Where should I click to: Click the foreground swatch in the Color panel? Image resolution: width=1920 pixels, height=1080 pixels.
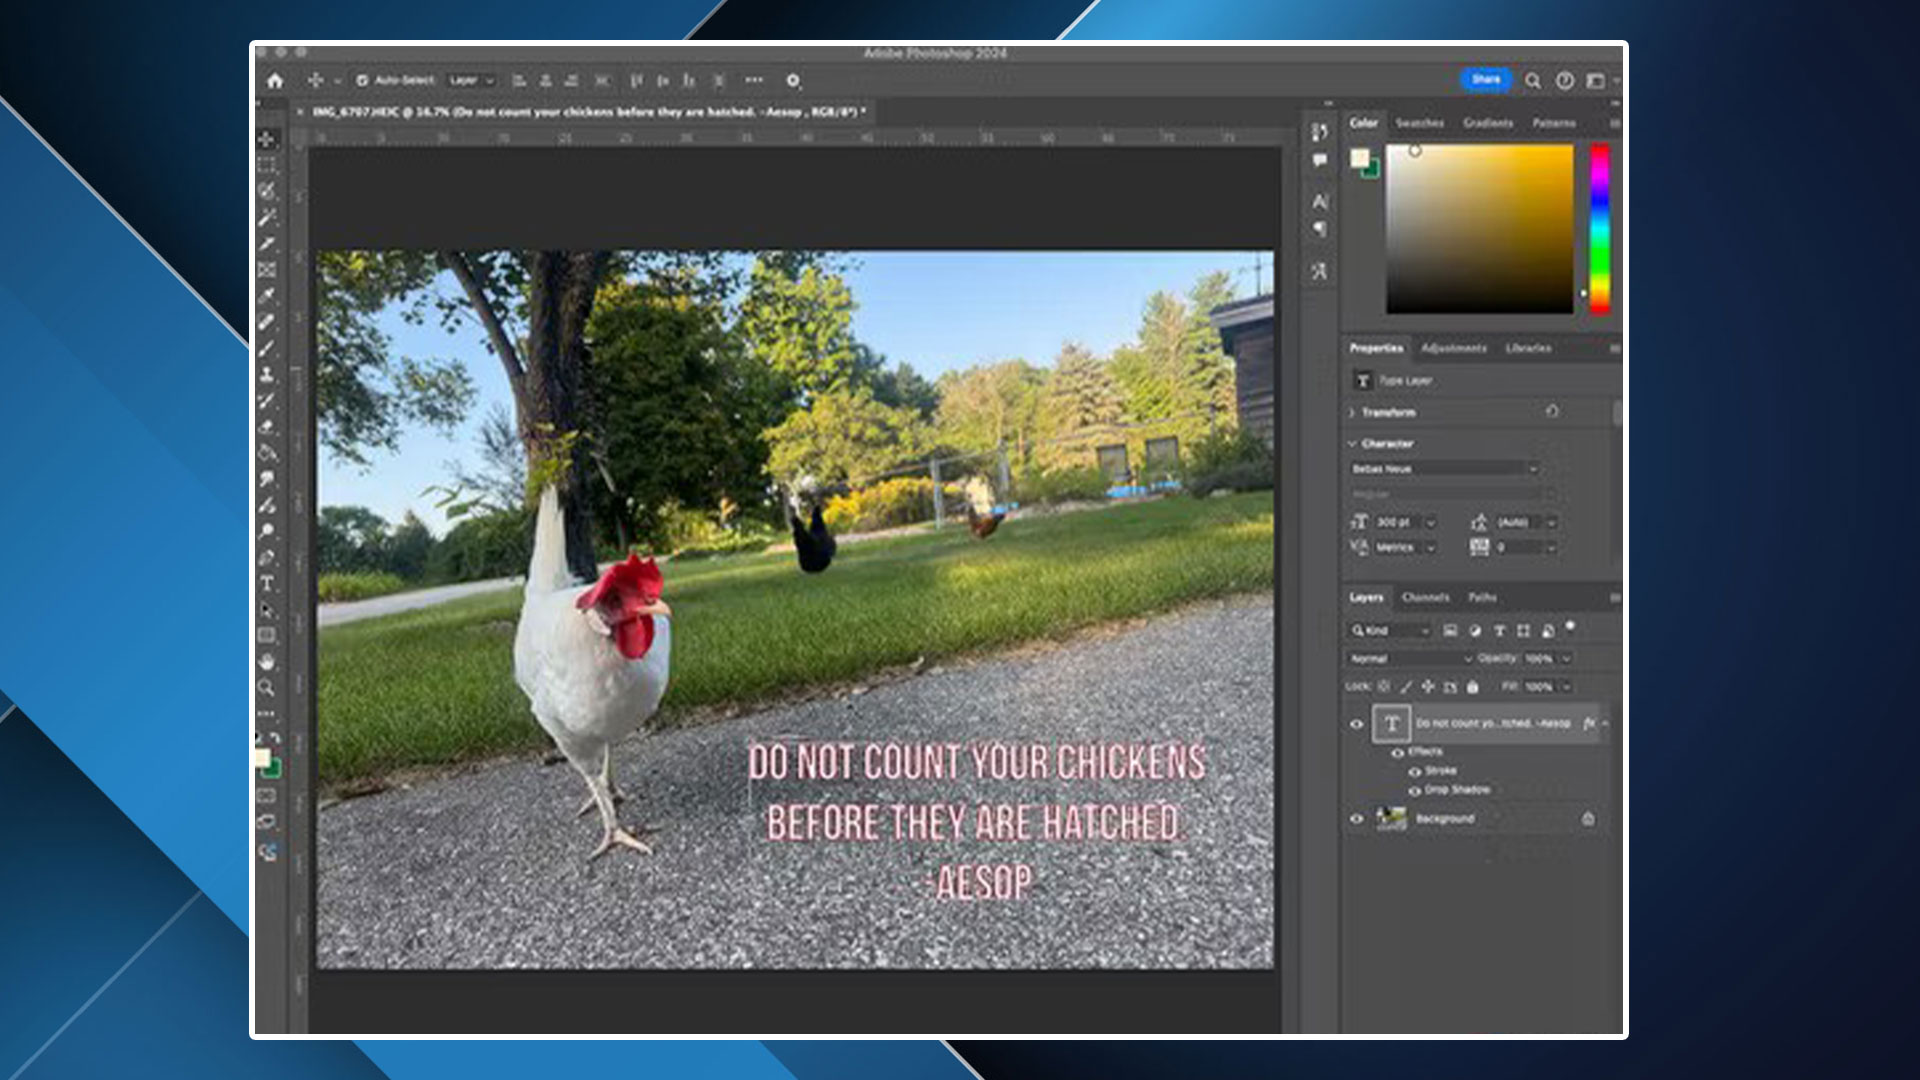[x=1360, y=158]
